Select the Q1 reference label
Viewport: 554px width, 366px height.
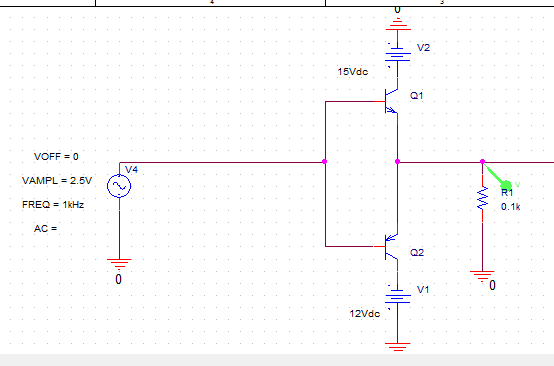point(417,96)
